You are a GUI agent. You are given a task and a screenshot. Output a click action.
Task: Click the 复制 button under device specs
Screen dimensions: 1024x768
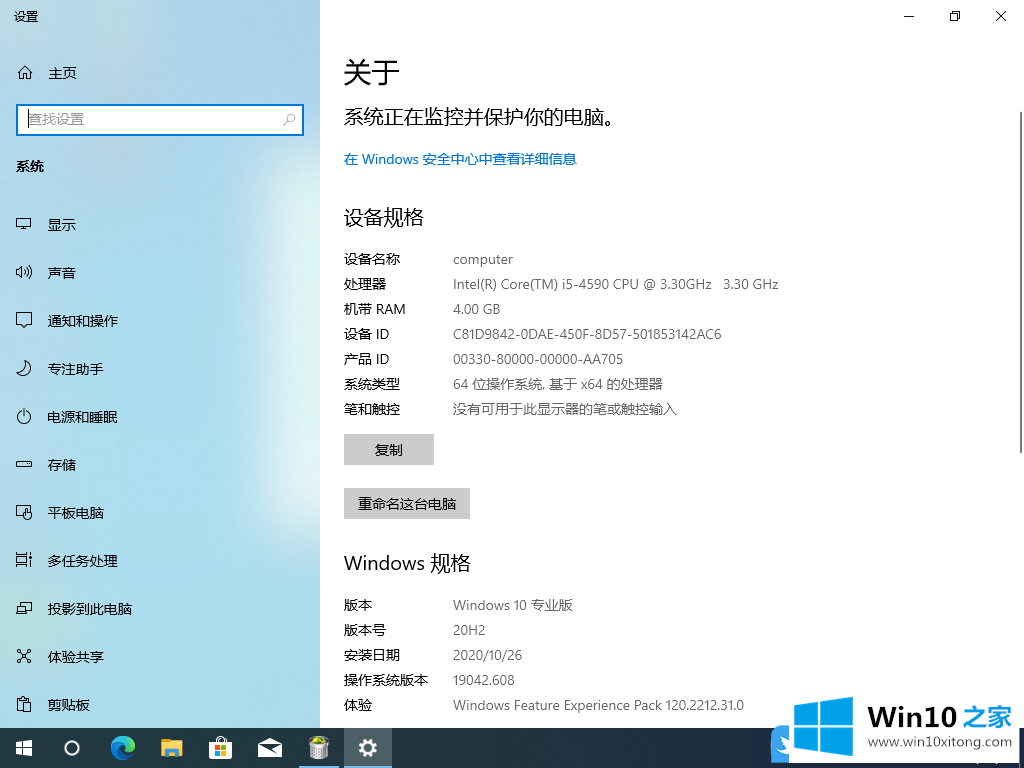click(389, 449)
